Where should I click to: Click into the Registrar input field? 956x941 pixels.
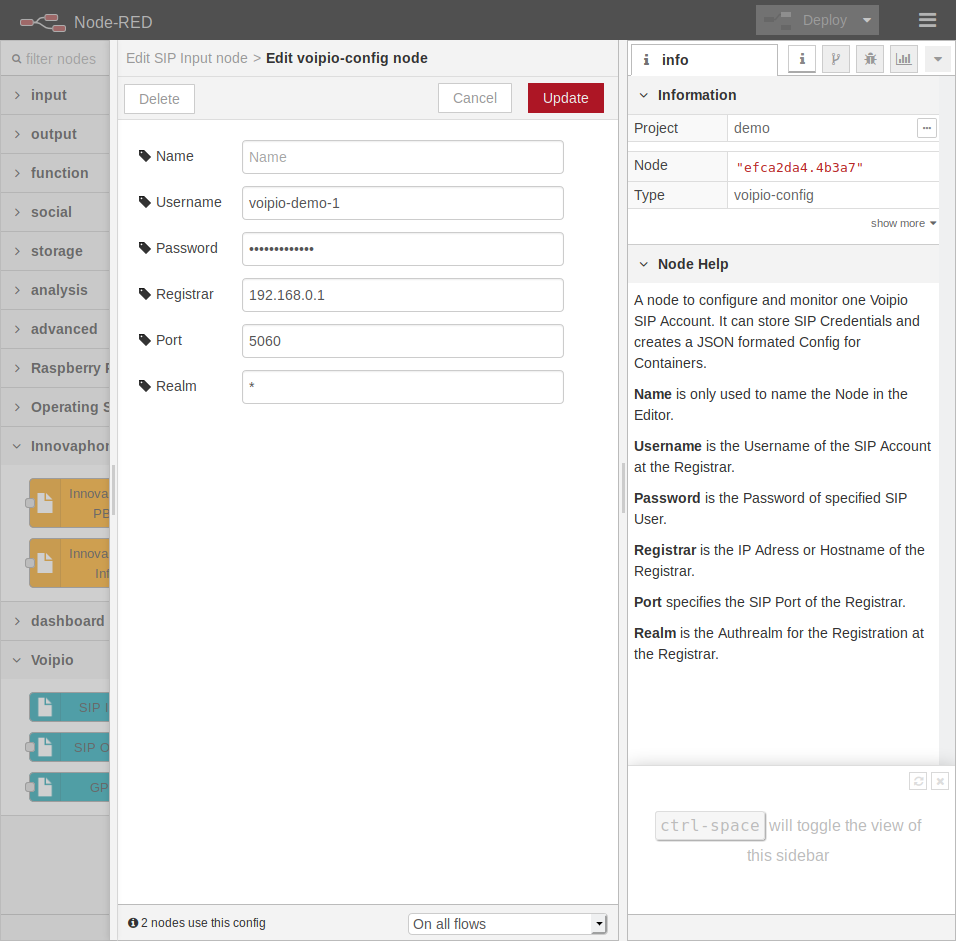(x=402, y=295)
